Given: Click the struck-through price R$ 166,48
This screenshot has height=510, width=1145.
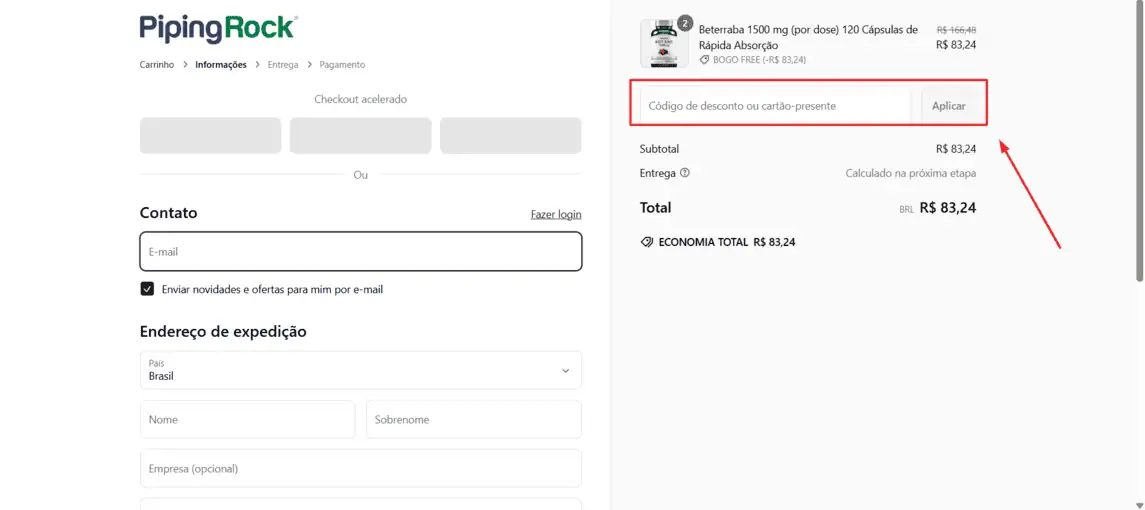Looking at the screenshot, I should tap(957, 30).
